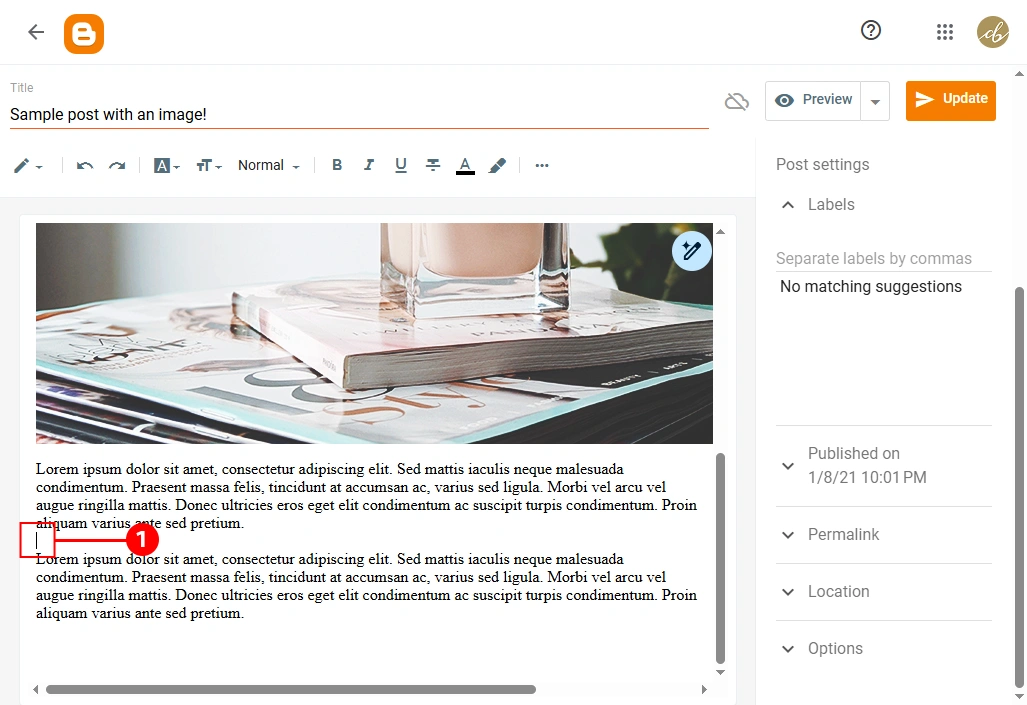This screenshot has width=1027, height=705.
Task: Open the Normal paragraph style dropdown
Action: coord(268,166)
